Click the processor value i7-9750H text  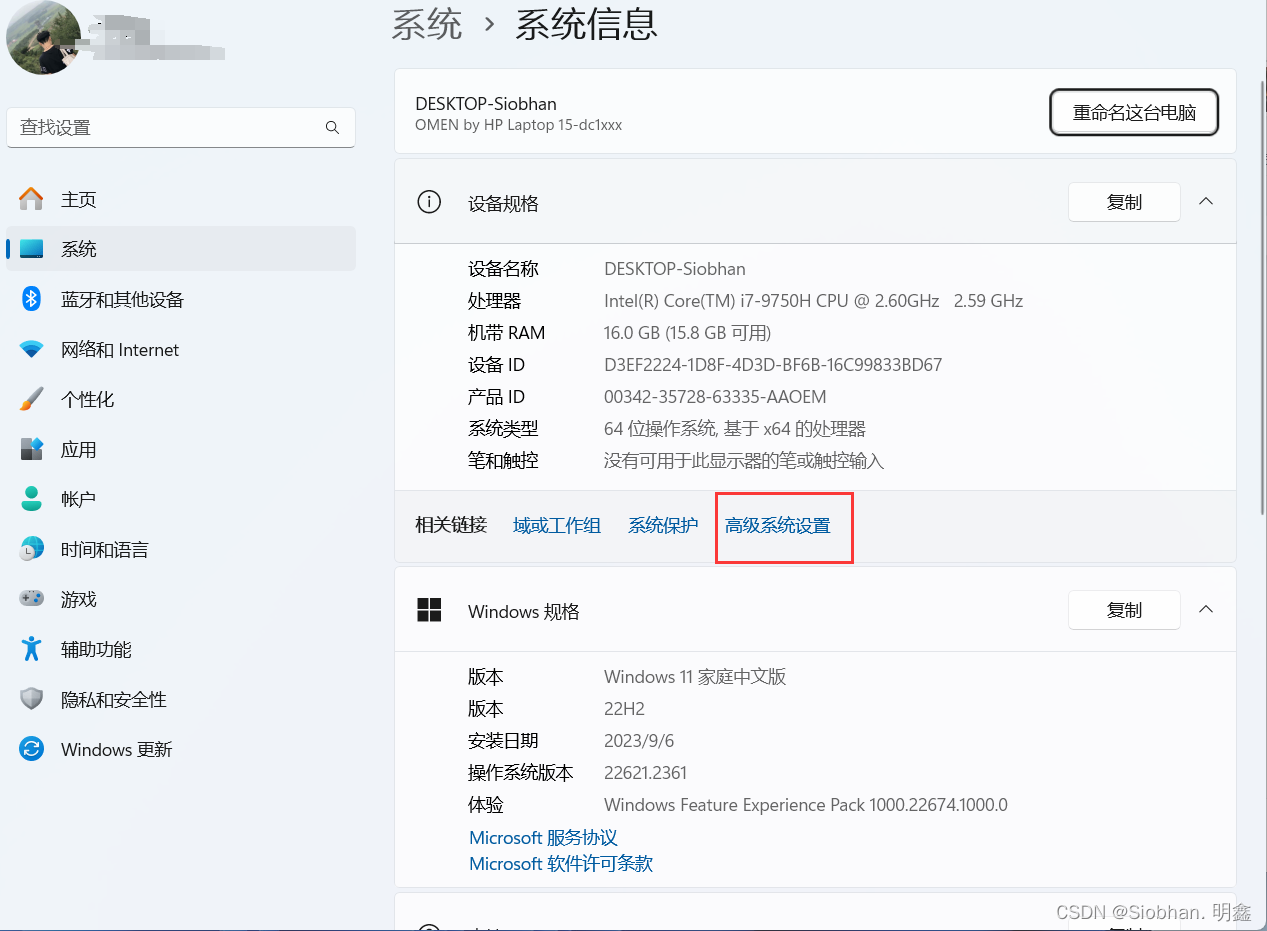813,301
